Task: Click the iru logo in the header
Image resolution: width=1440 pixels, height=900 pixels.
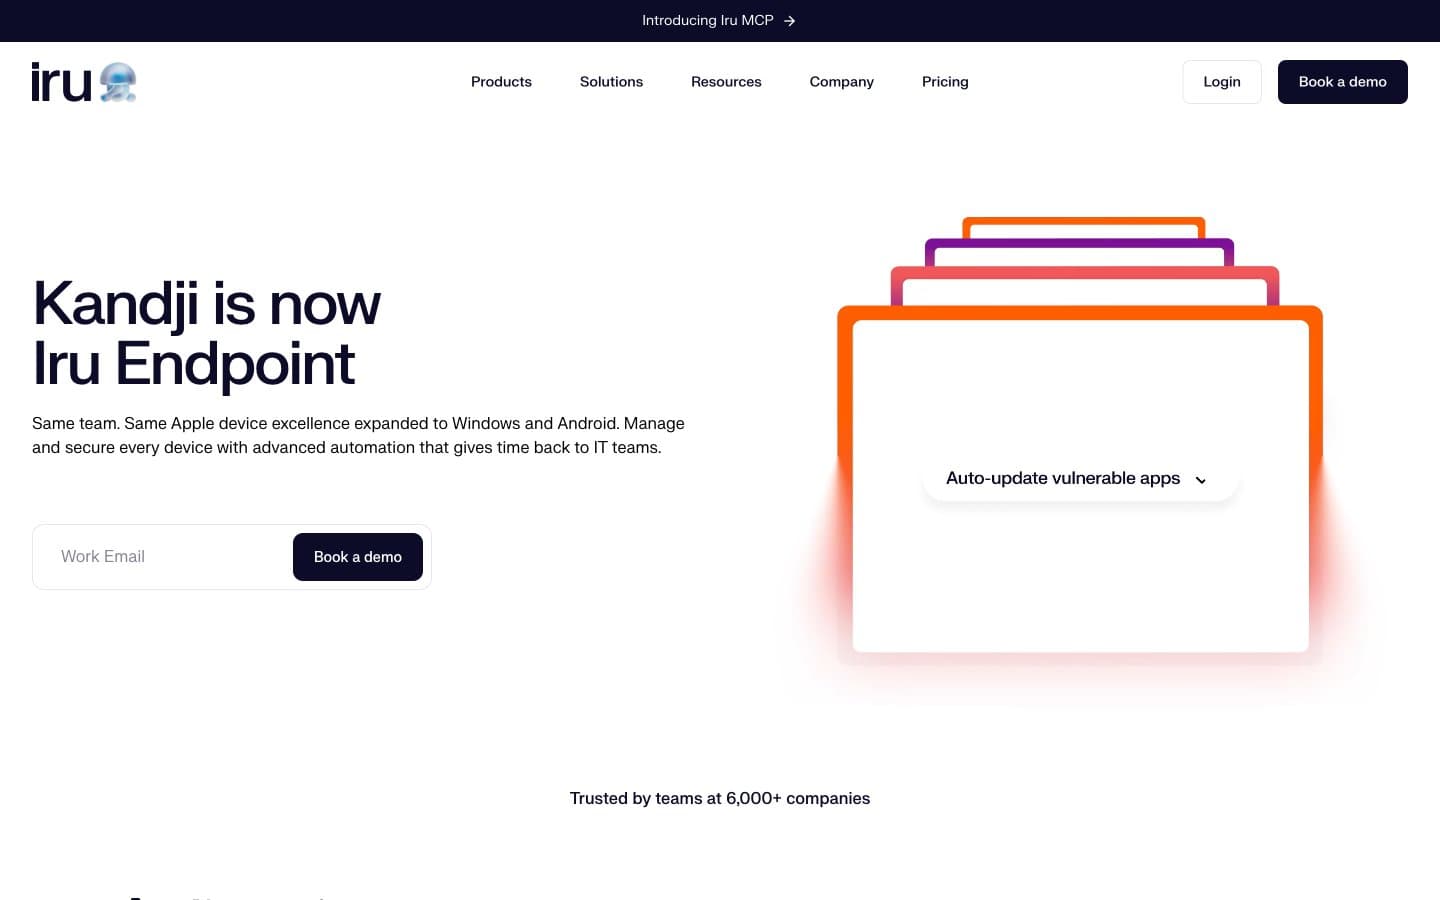Action: click(84, 82)
